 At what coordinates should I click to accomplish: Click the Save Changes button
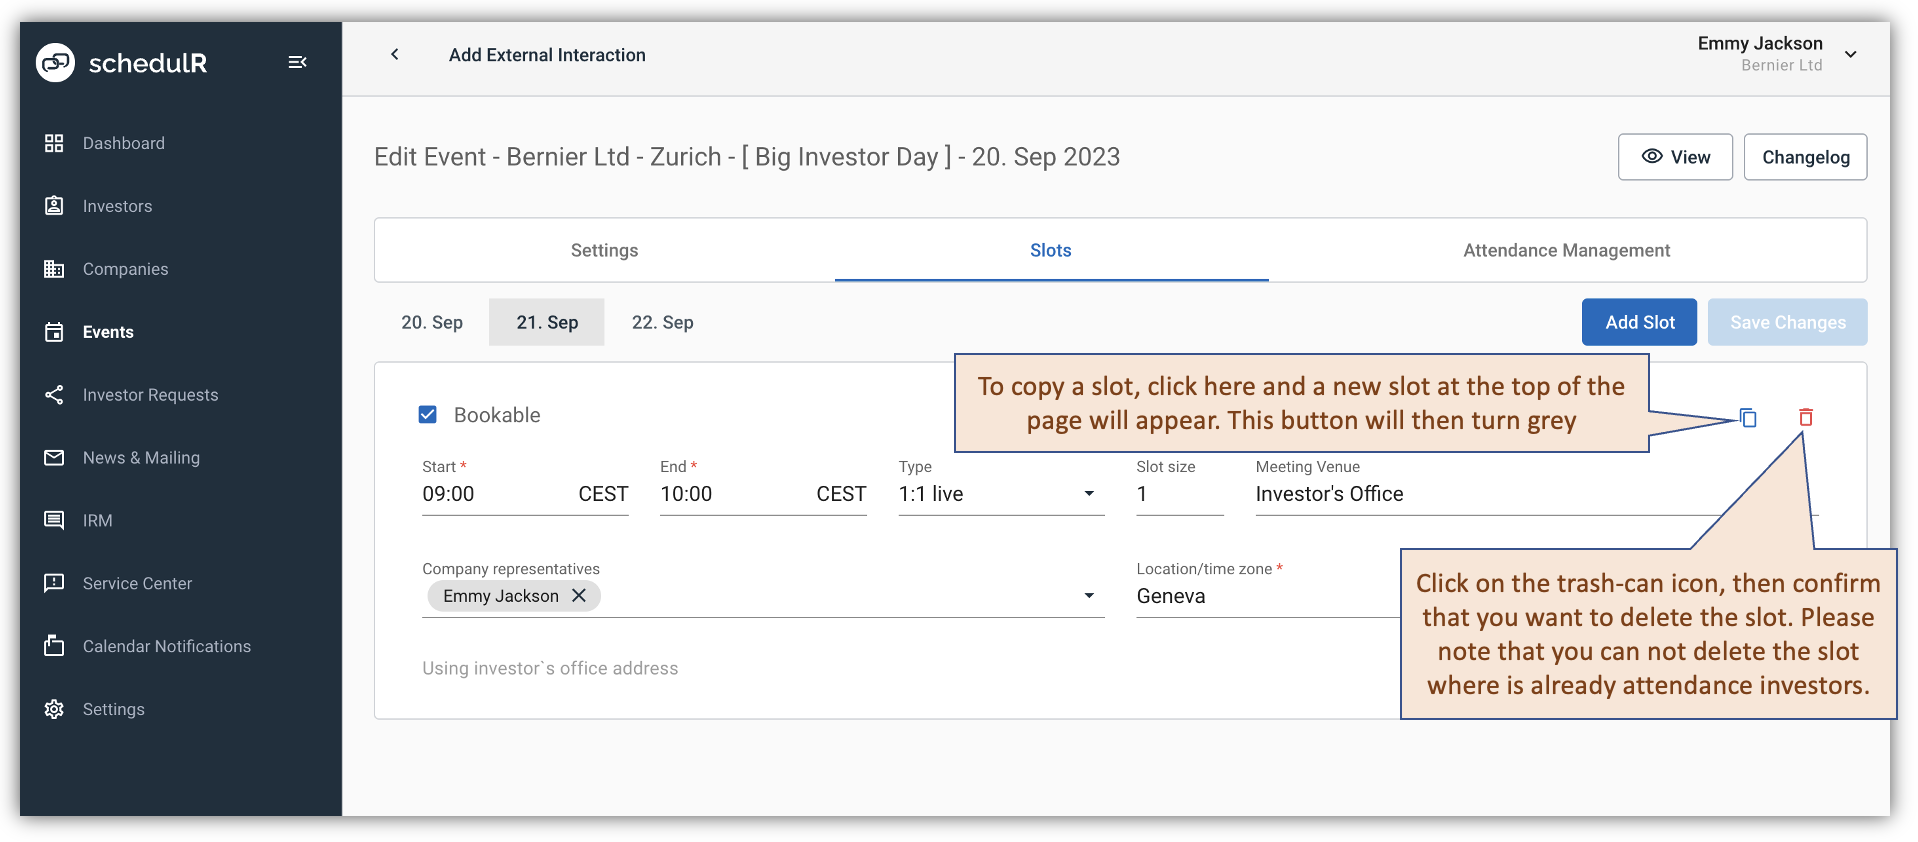pyautogui.click(x=1788, y=322)
